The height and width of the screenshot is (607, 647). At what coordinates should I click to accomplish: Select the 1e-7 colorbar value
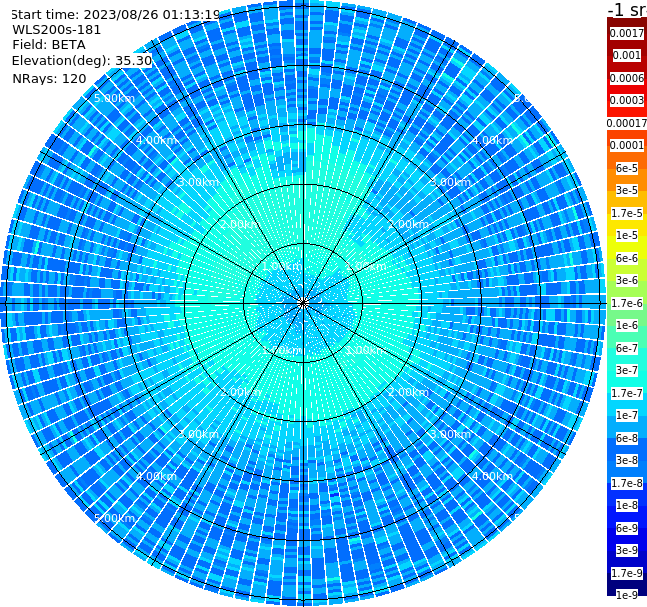[x=627, y=415]
